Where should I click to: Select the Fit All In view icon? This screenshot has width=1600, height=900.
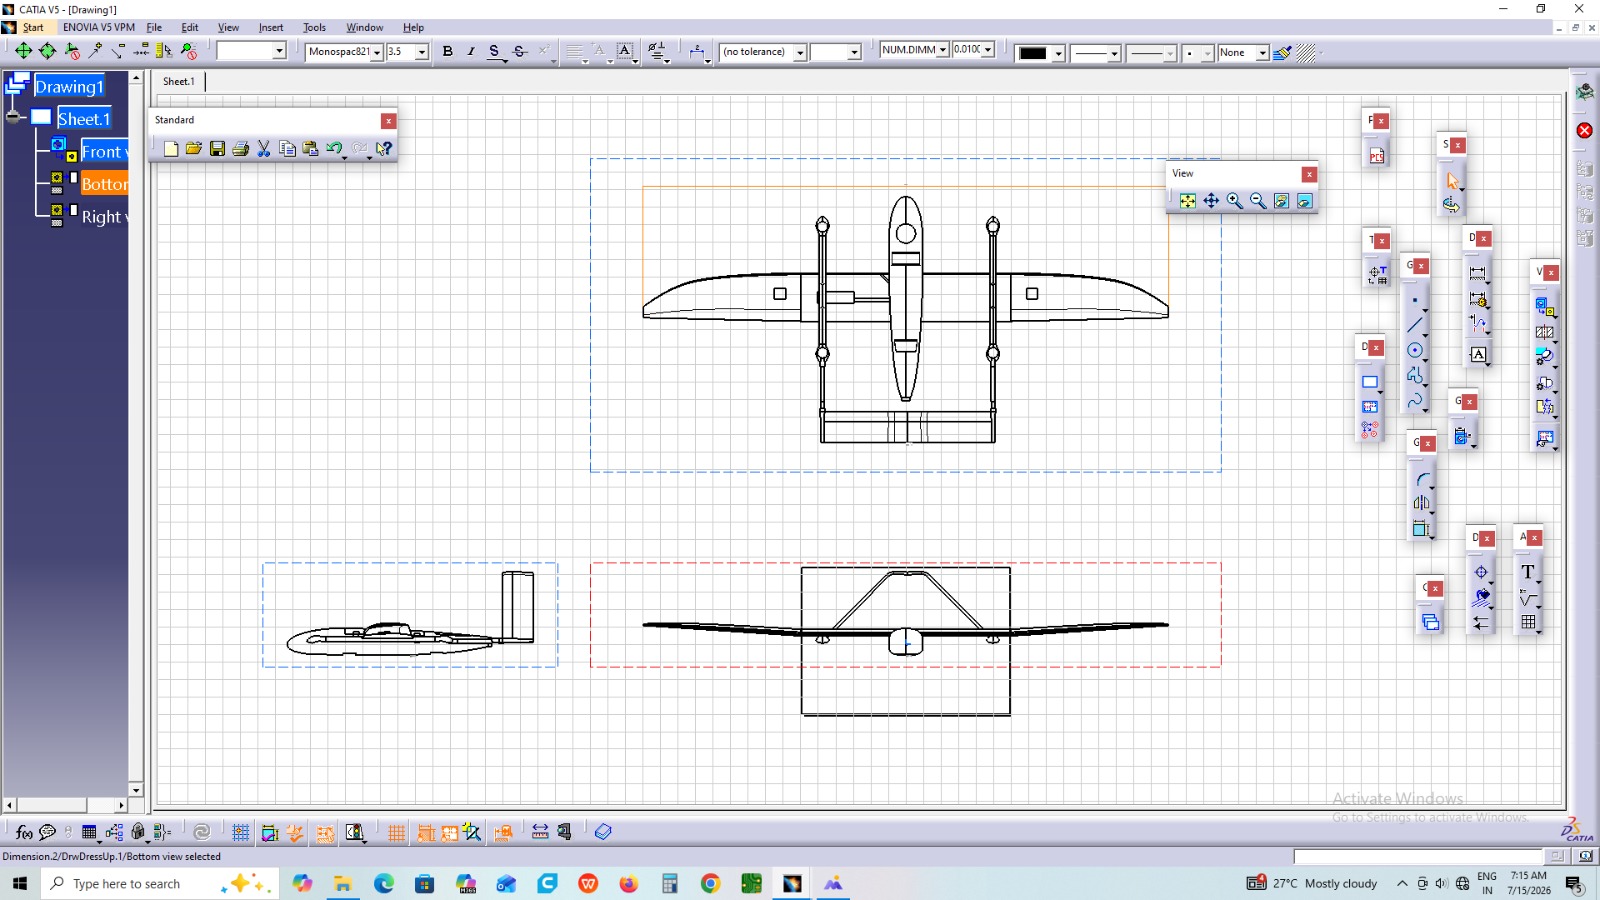[1187, 201]
